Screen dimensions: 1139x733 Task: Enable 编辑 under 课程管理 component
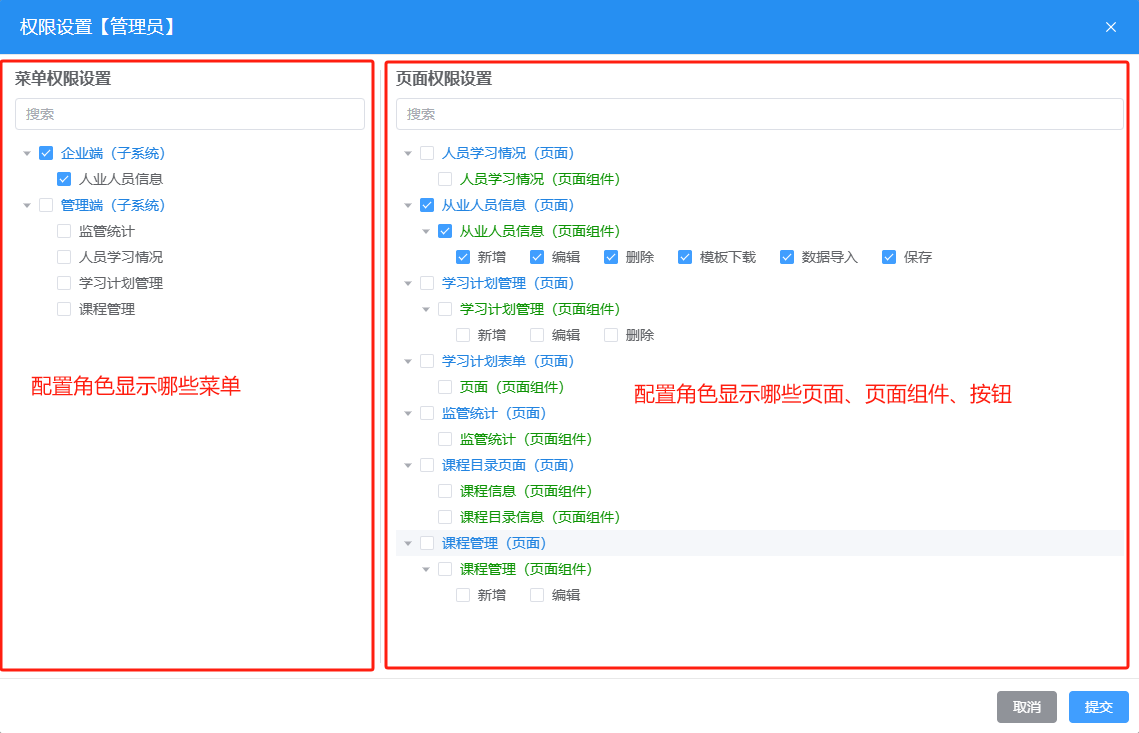(537, 596)
